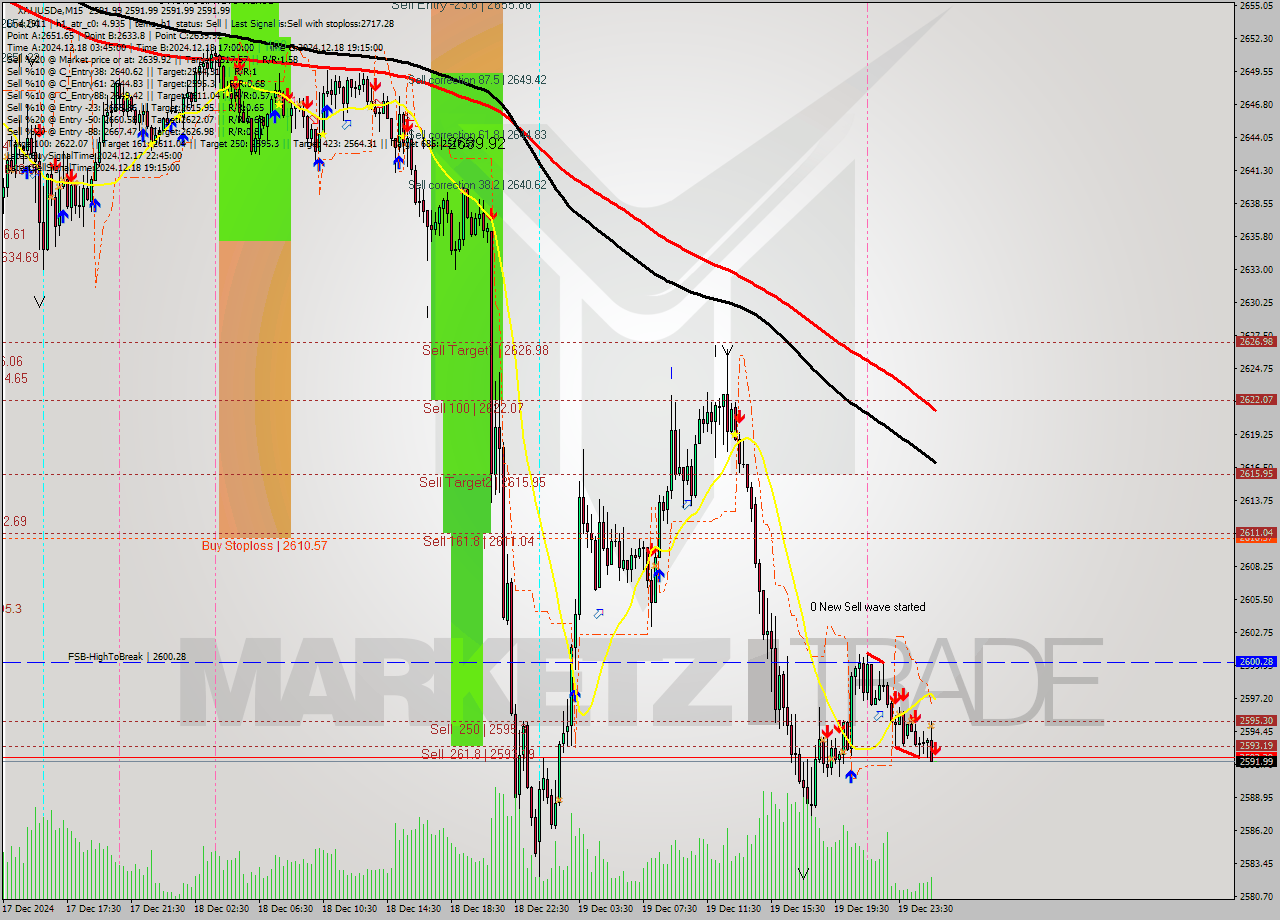Click the 2644.05 price axis label
1280x920 pixels.
1256,138
